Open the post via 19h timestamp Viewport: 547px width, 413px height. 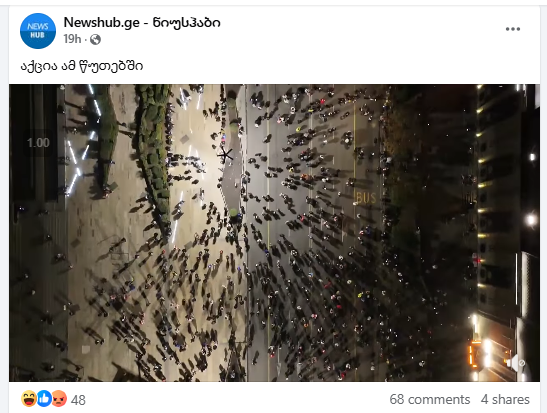[72, 39]
